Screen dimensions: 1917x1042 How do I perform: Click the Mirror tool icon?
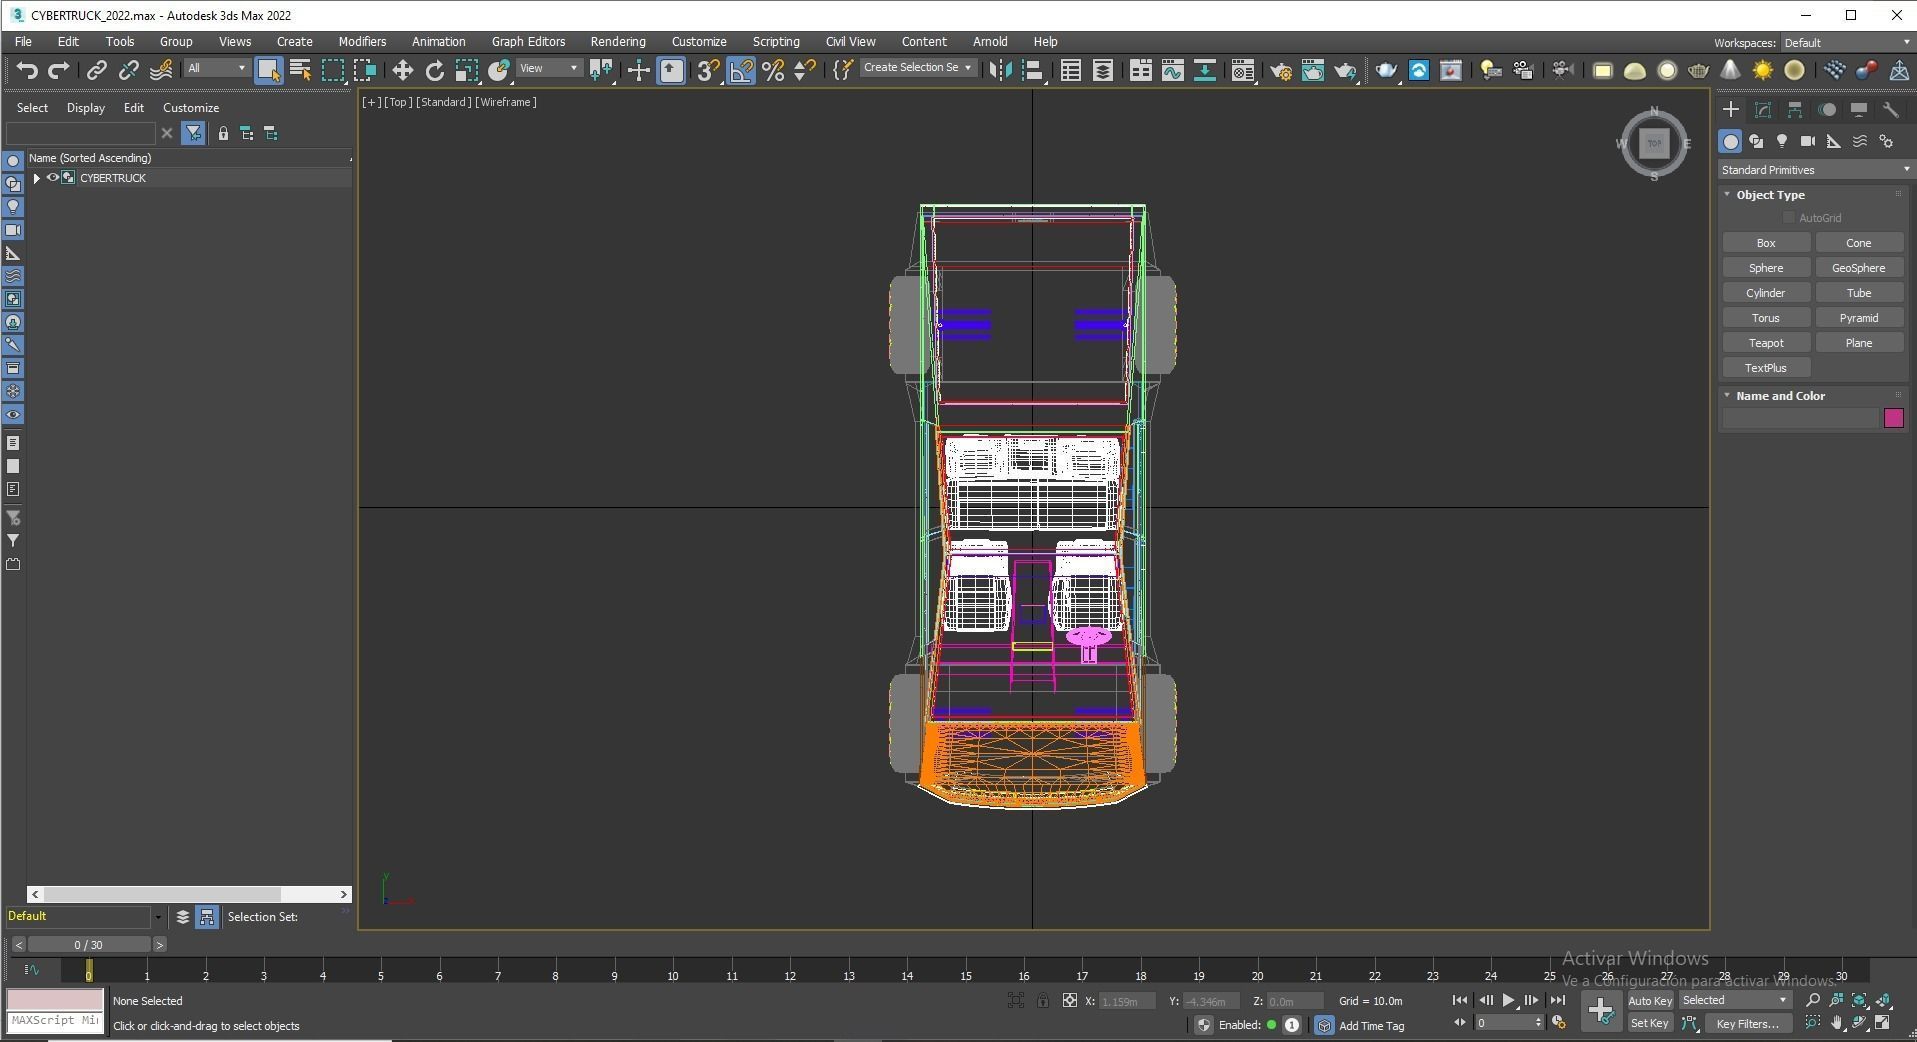click(x=999, y=70)
